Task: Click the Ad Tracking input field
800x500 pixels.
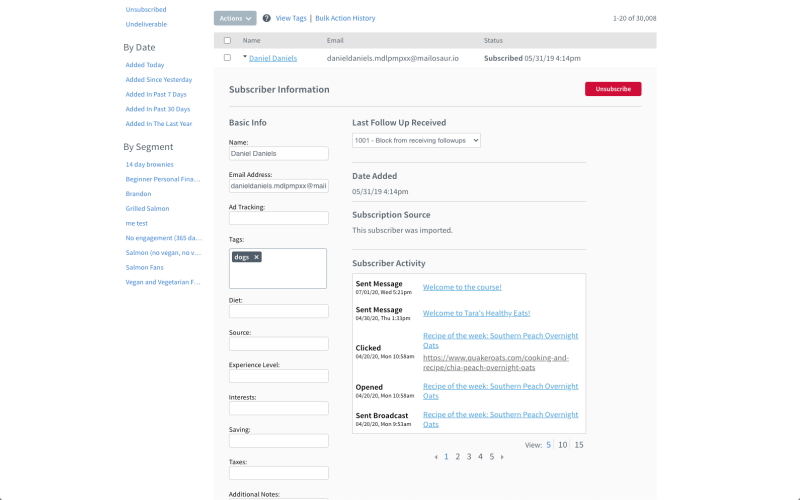Action: point(278,218)
